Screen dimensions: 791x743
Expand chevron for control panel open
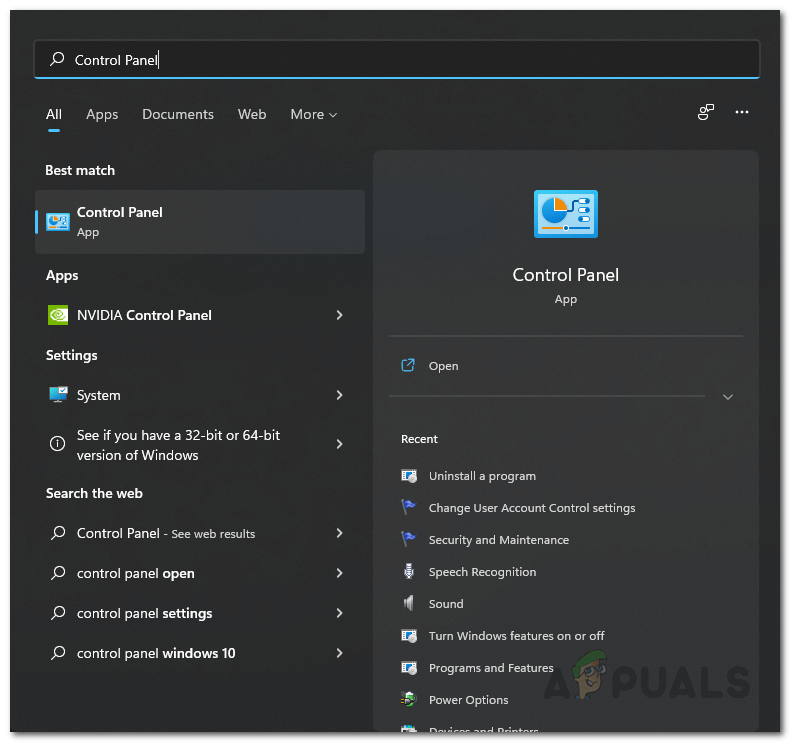pos(340,573)
